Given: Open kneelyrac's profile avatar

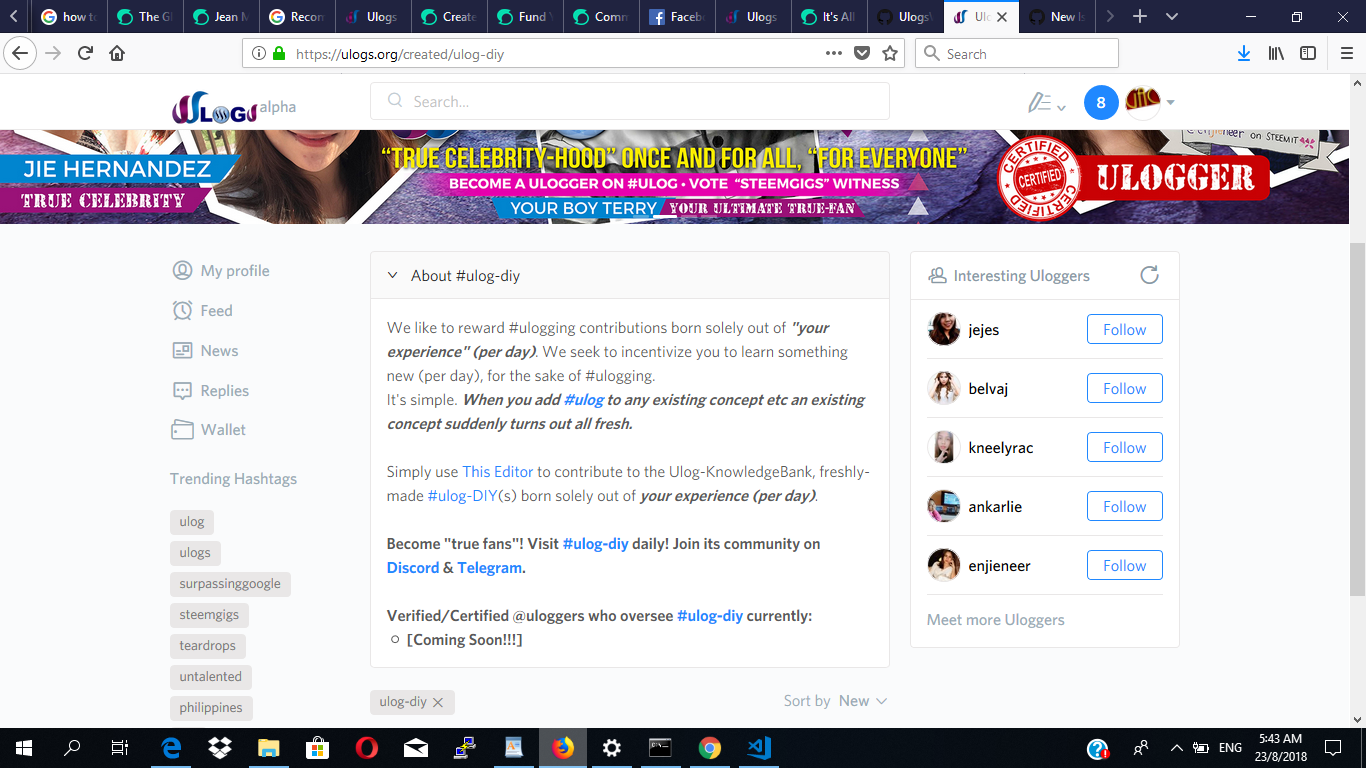Looking at the screenshot, I should point(944,448).
